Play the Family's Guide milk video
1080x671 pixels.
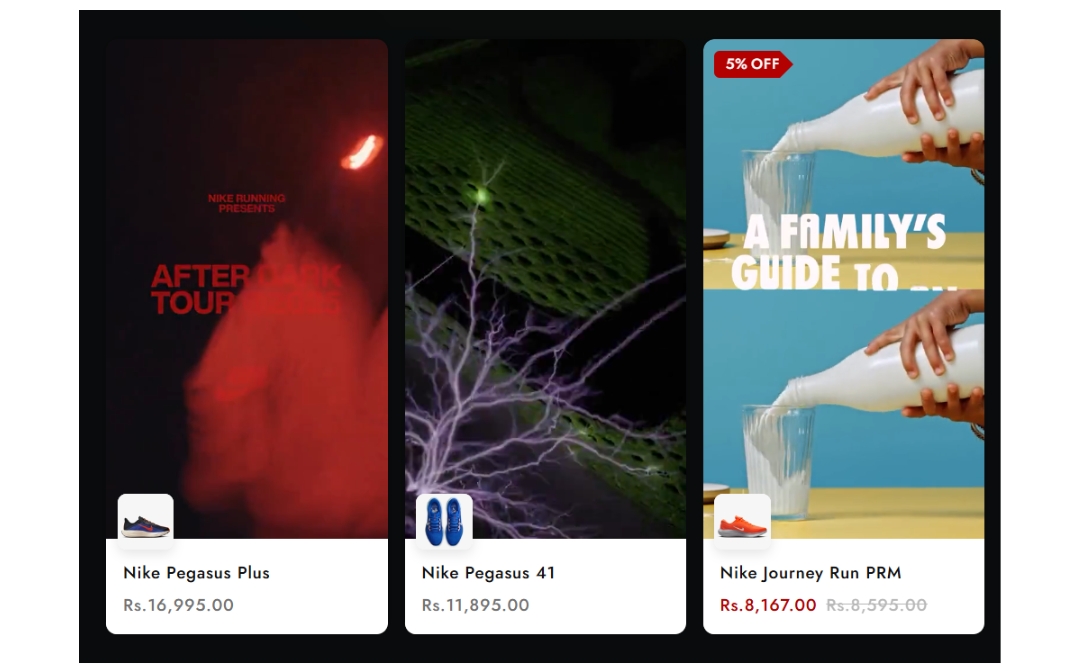tap(844, 289)
